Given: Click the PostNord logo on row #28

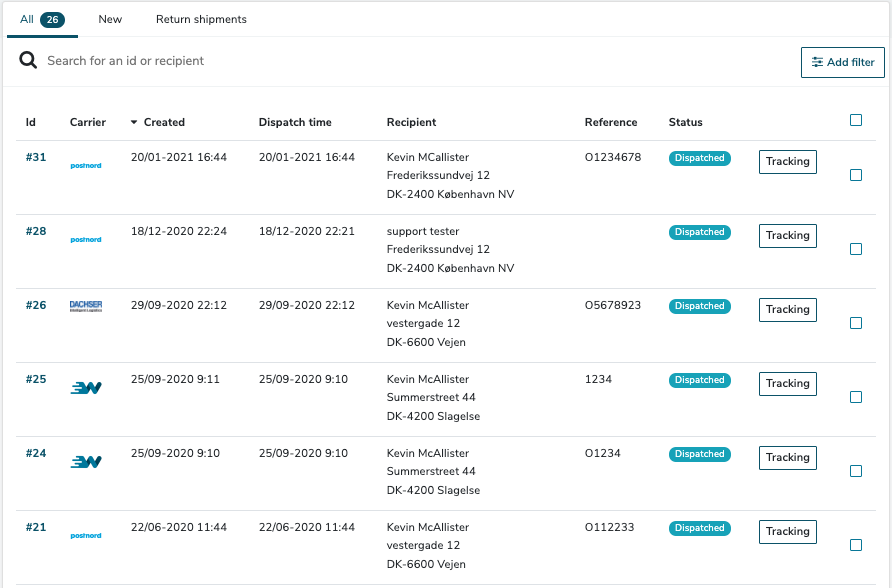Looking at the screenshot, I should [88, 239].
